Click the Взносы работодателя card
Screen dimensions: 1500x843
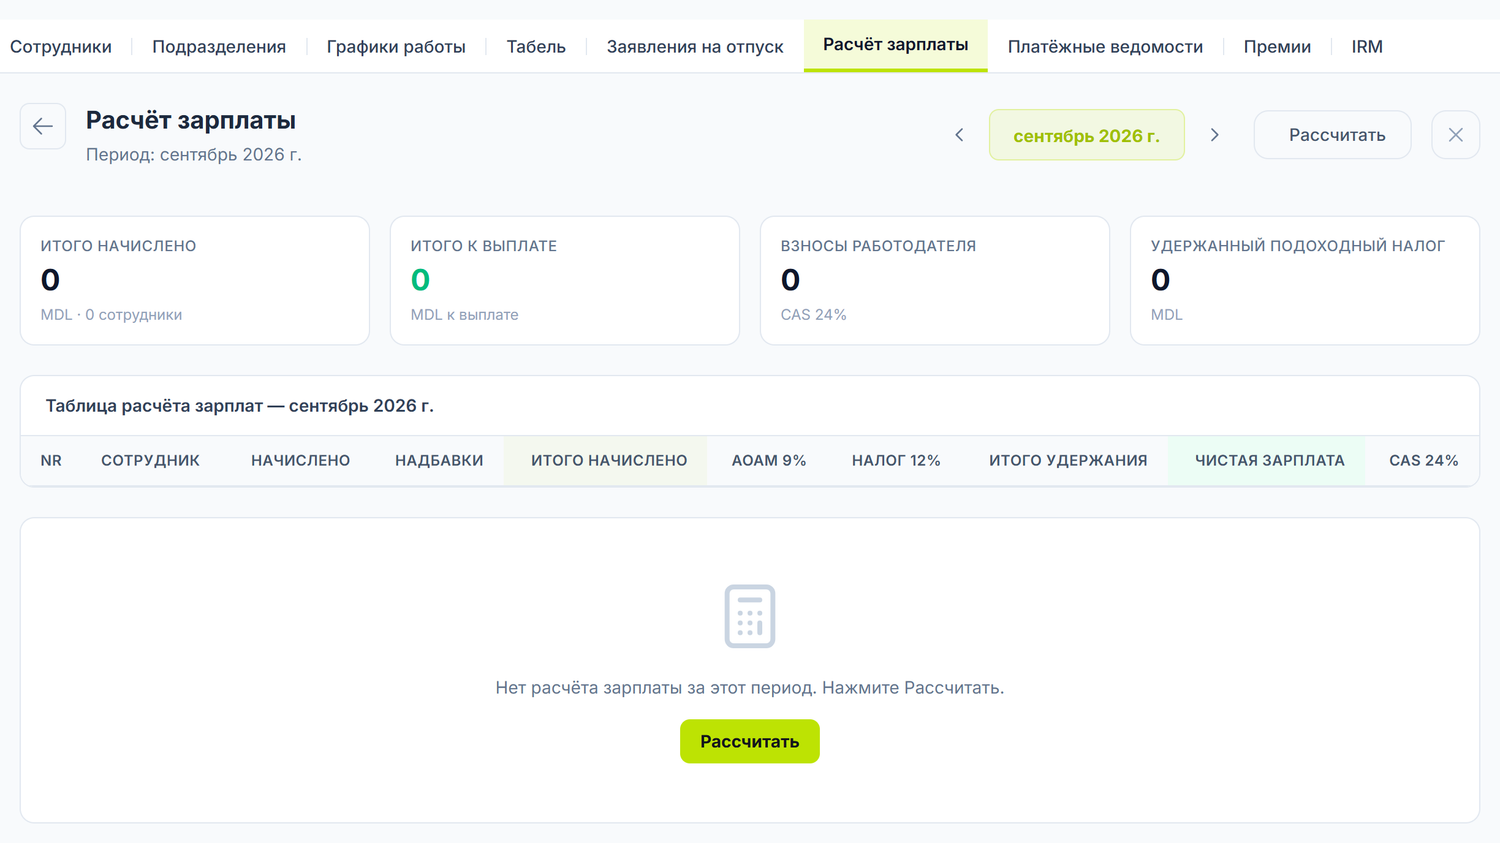pos(935,281)
